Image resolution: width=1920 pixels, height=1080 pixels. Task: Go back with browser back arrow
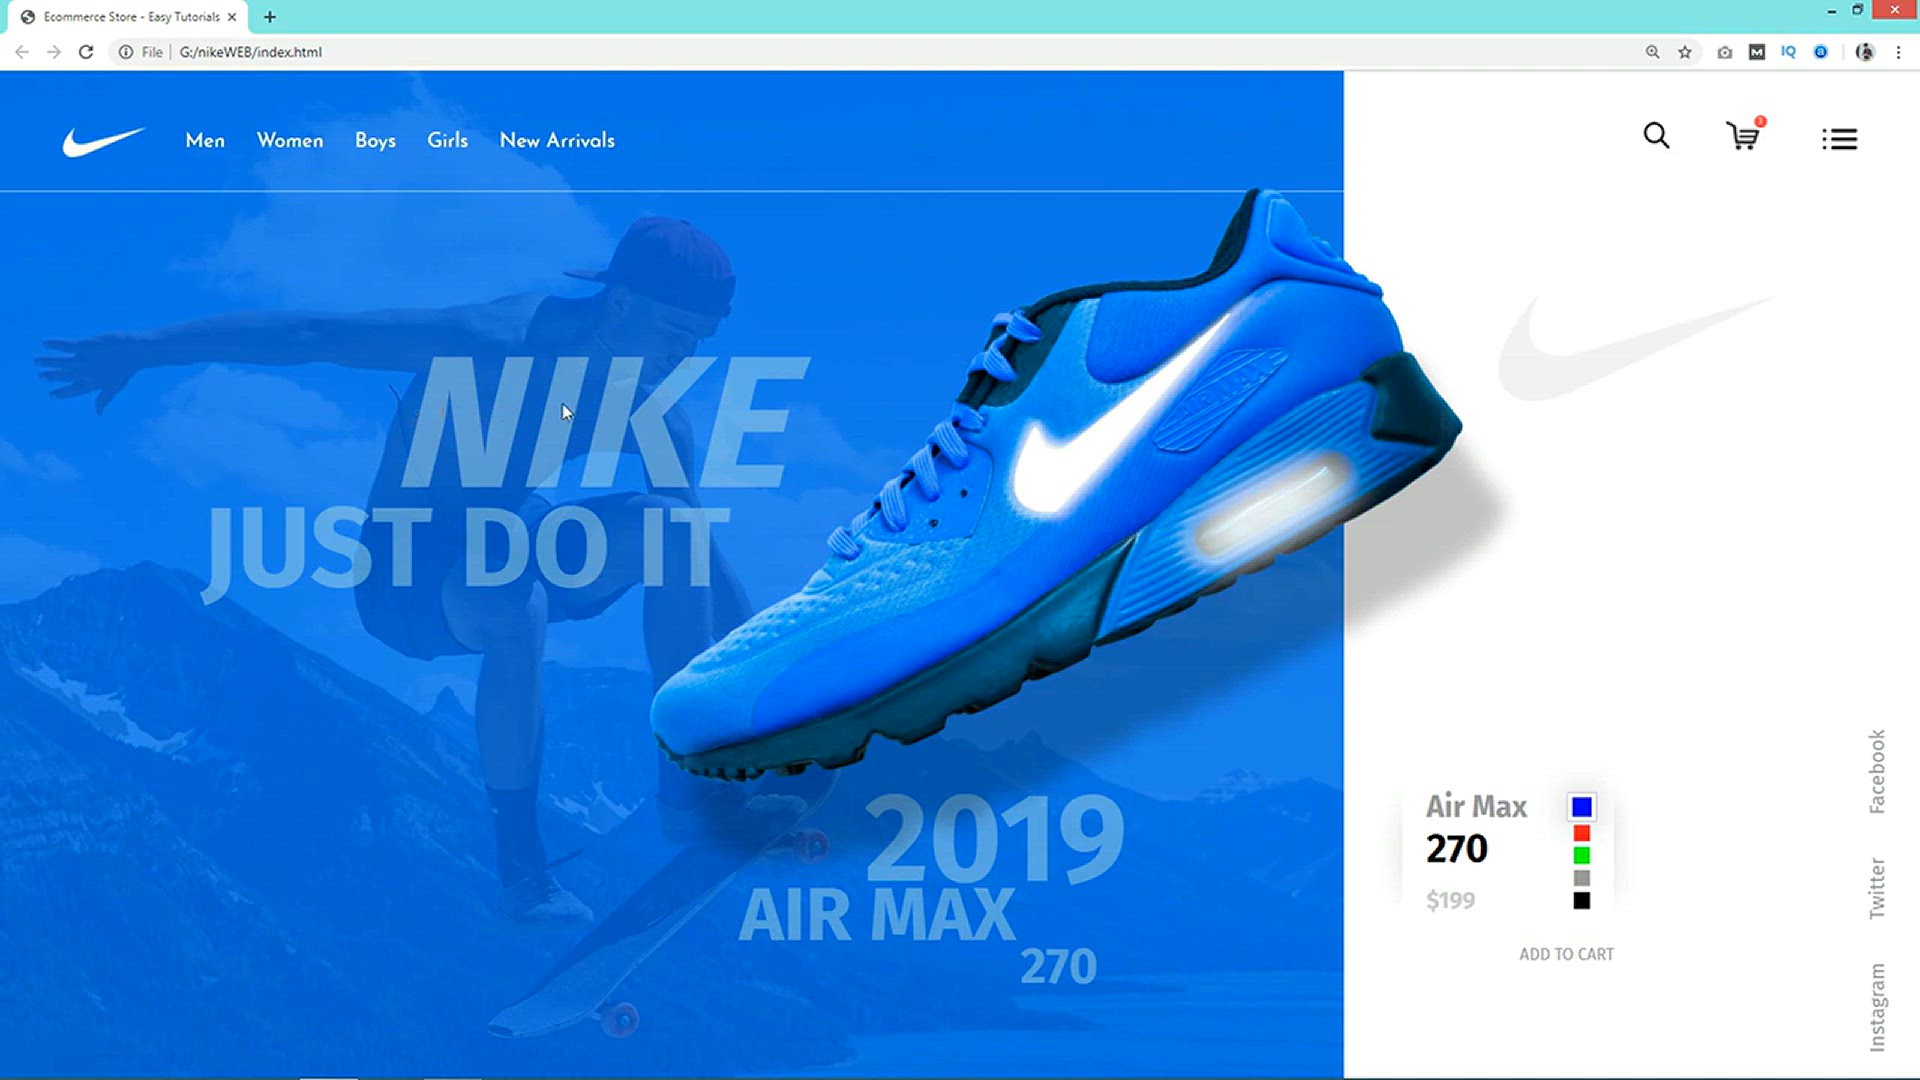(22, 52)
